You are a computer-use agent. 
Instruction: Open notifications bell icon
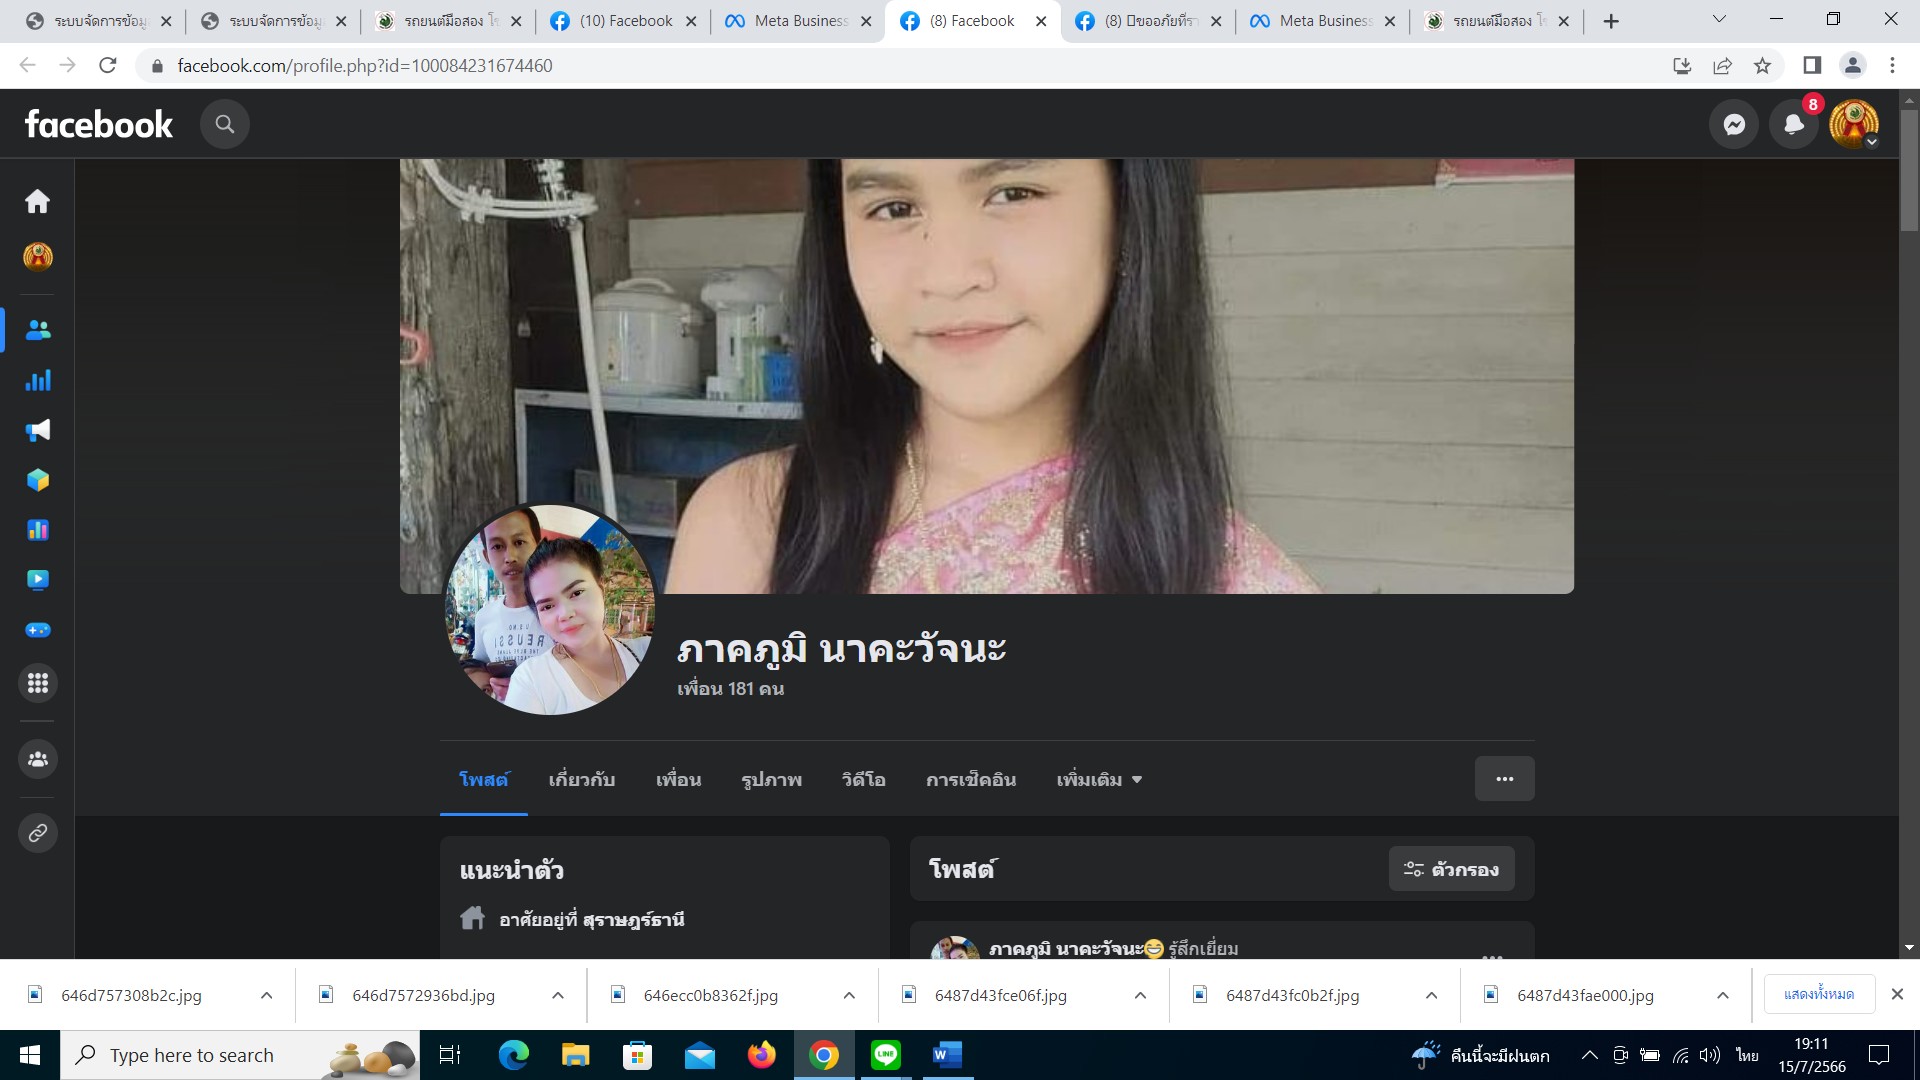point(1794,124)
